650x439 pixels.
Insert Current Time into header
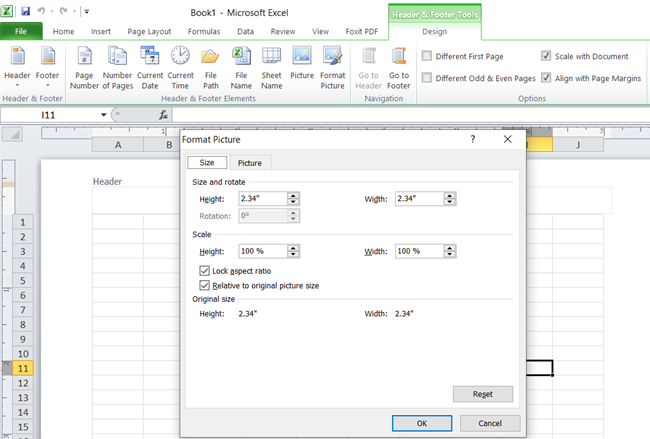(x=181, y=66)
